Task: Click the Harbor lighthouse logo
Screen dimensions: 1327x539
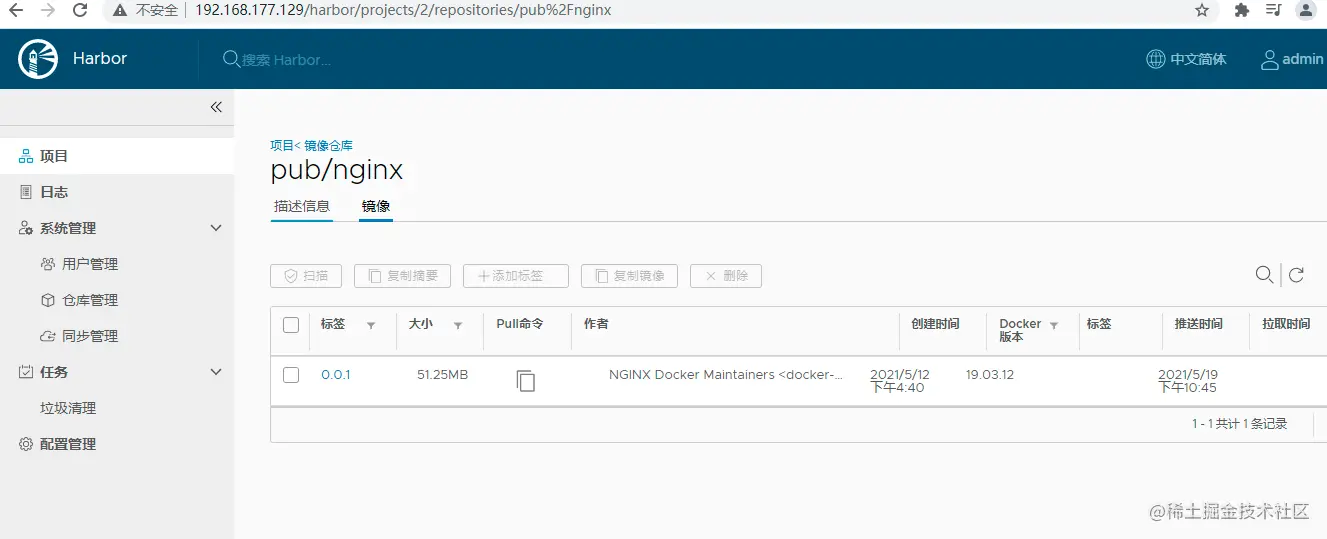Action: coord(38,59)
